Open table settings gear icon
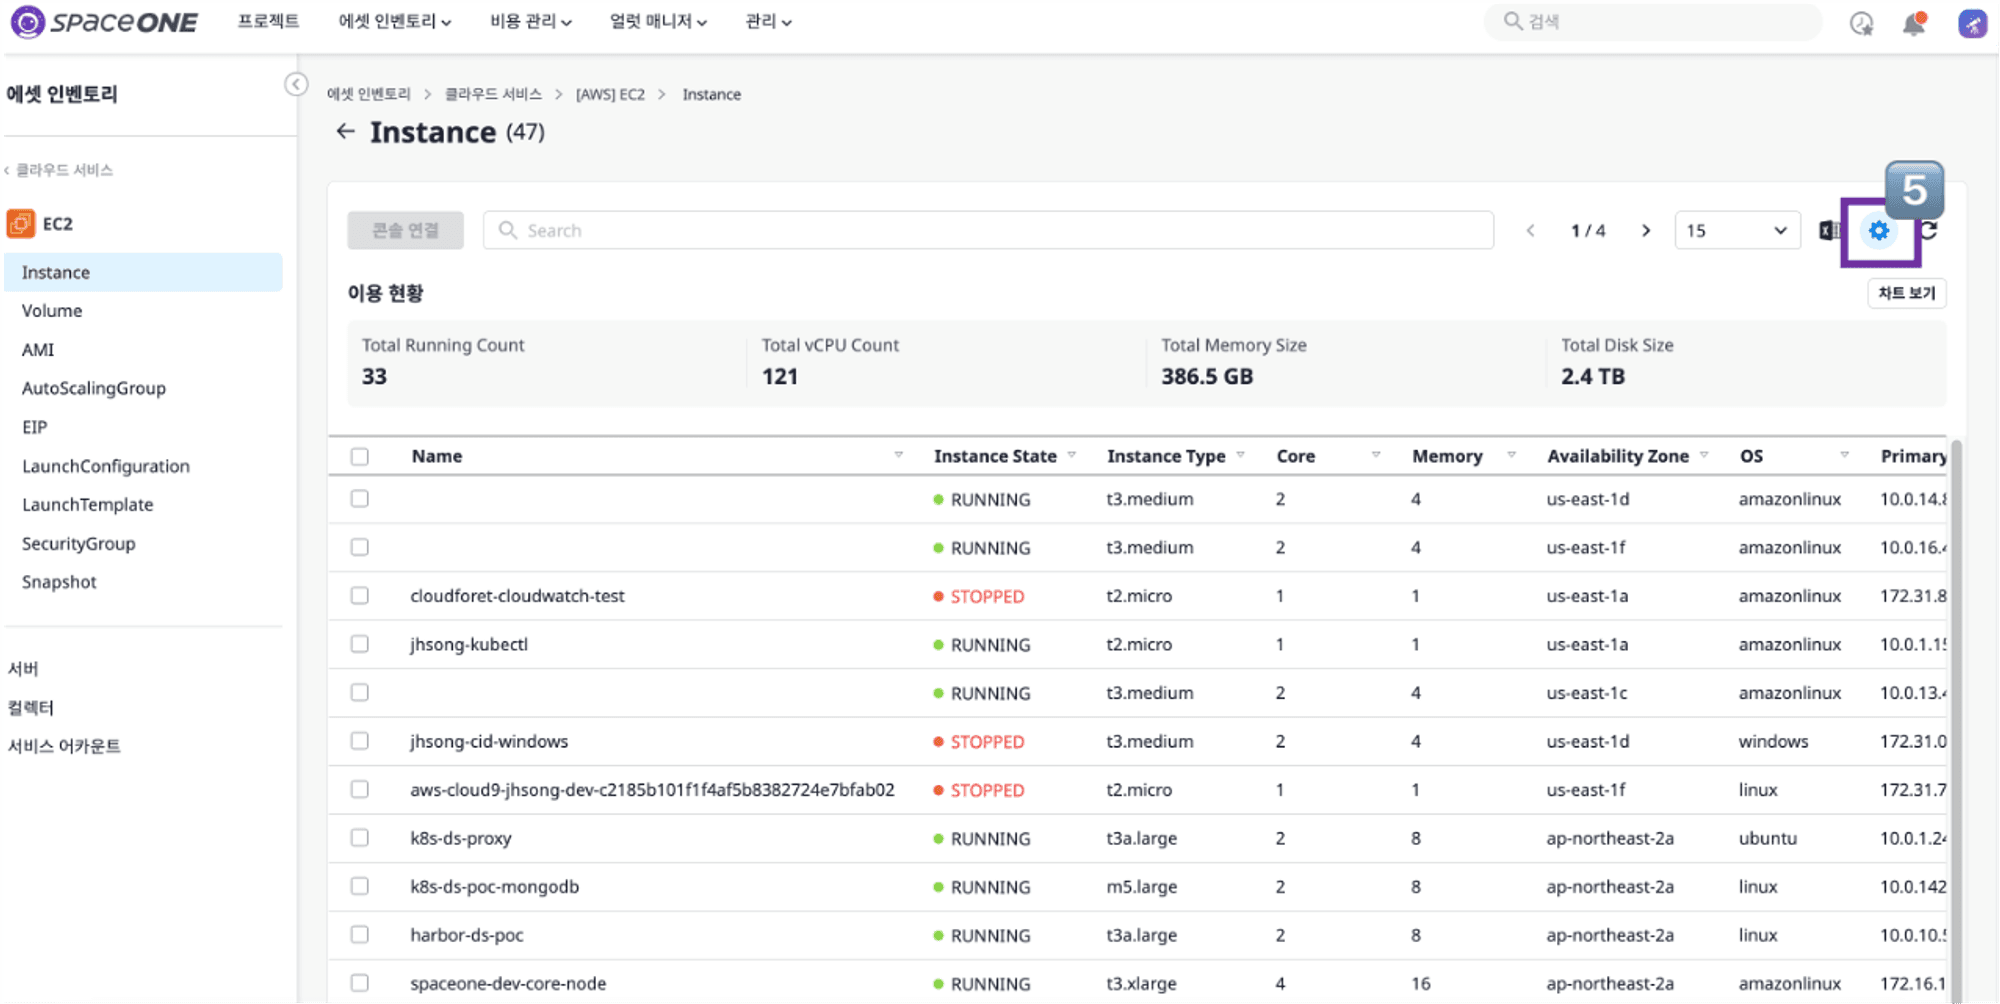Viewport: 2000px width, 1004px height. 1879,231
